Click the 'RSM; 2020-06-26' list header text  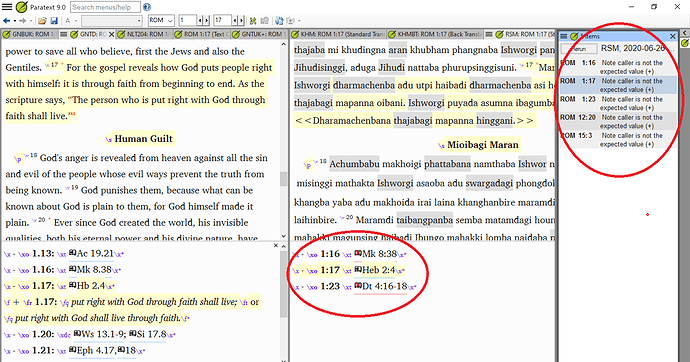(x=633, y=48)
